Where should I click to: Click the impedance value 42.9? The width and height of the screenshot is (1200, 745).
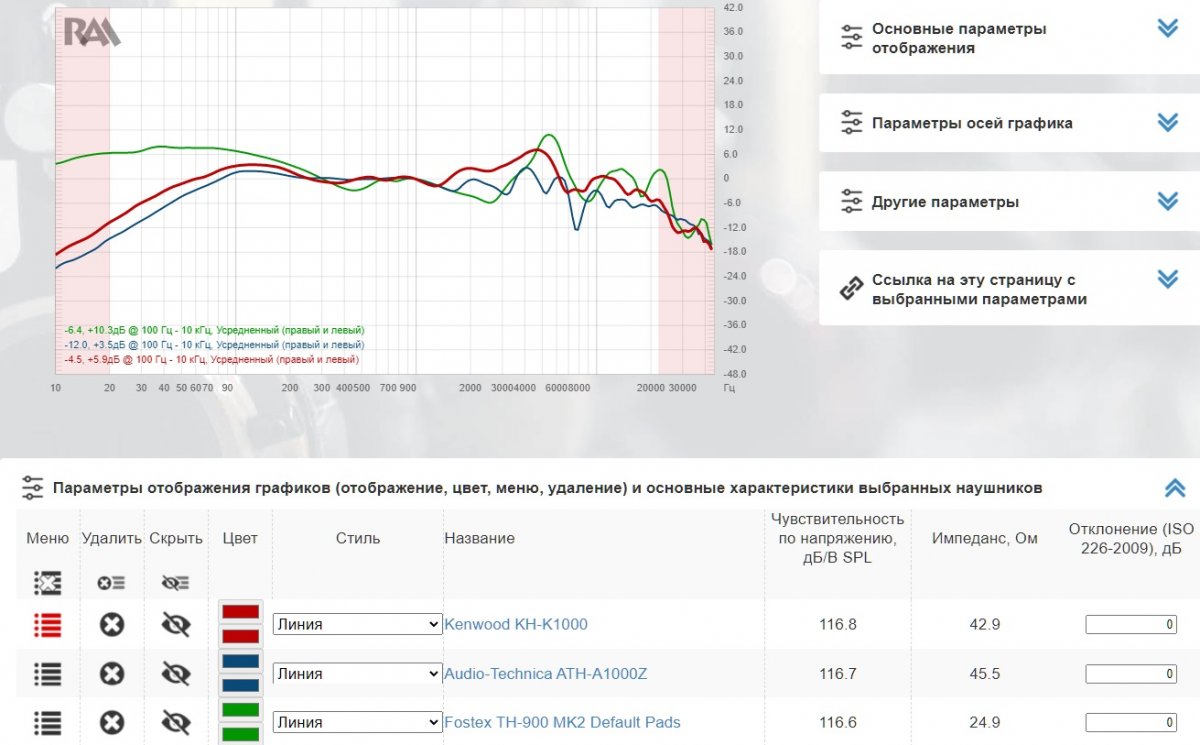coord(985,624)
